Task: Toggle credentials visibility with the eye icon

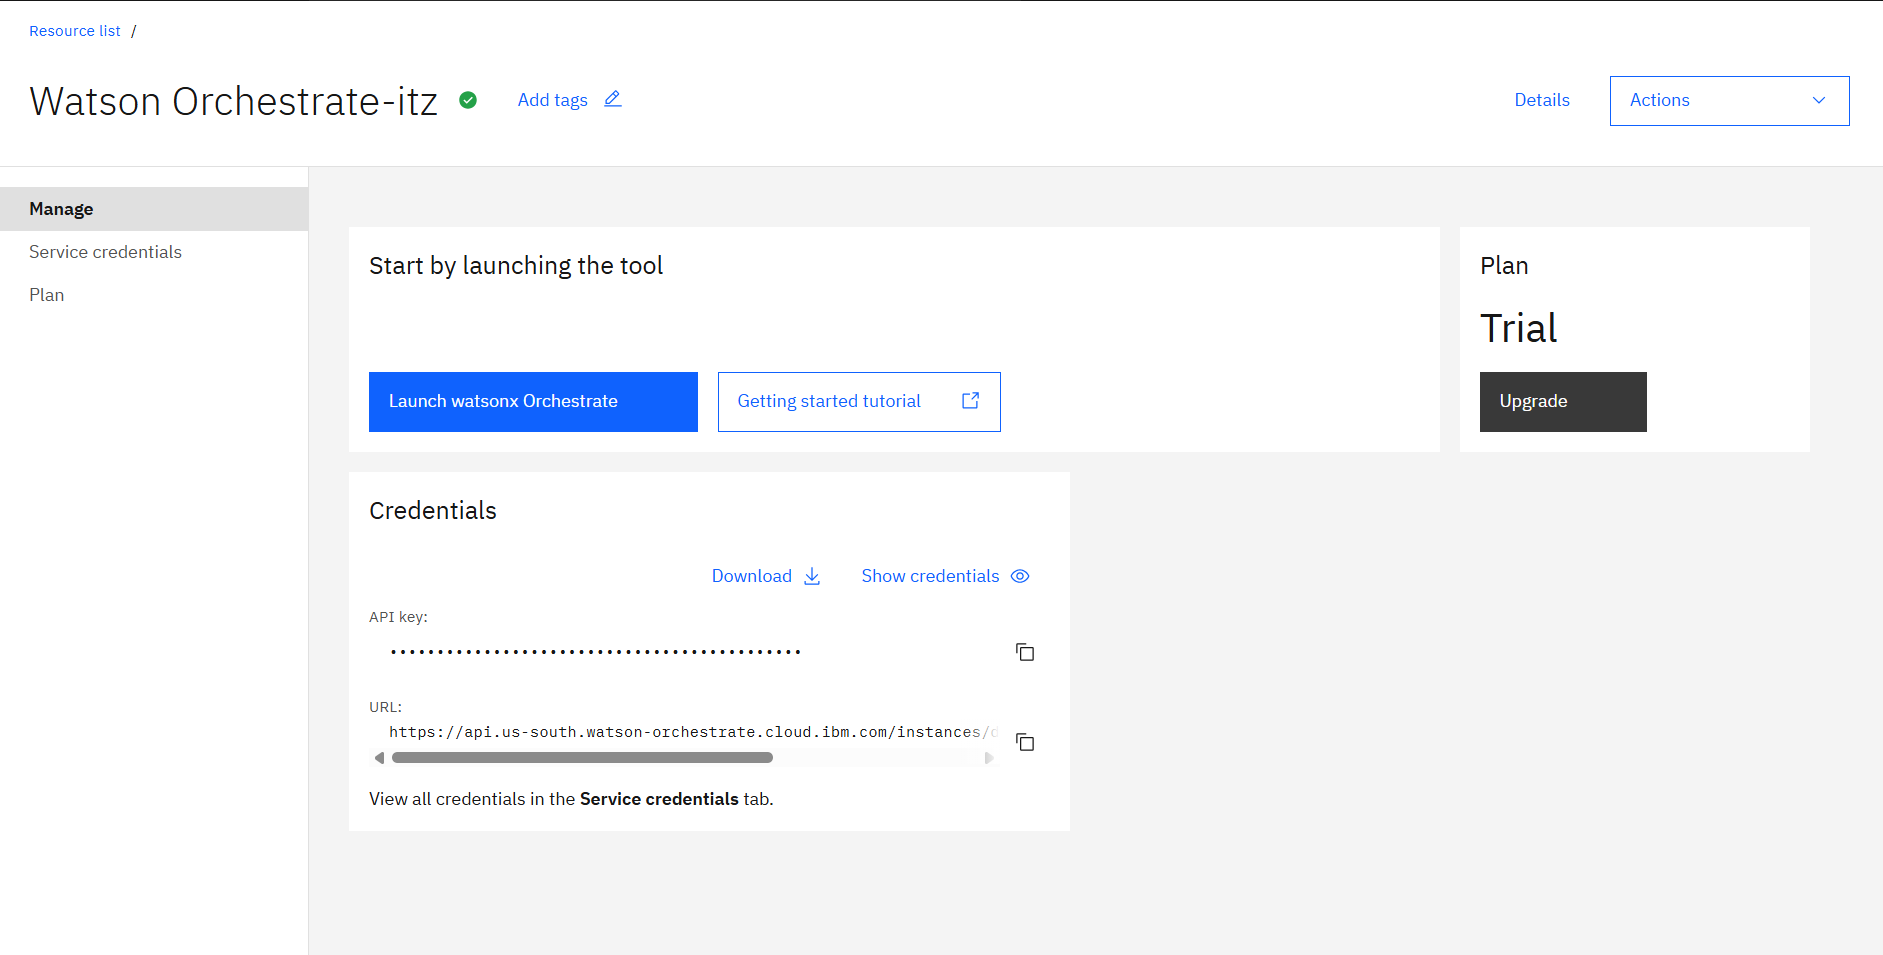Action: pos(1020,576)
